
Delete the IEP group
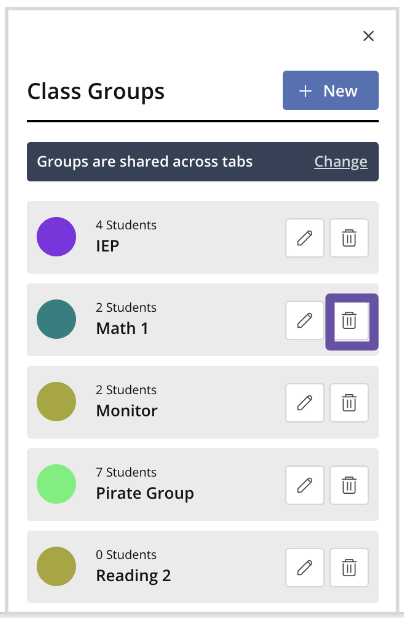tap(349, 238)
